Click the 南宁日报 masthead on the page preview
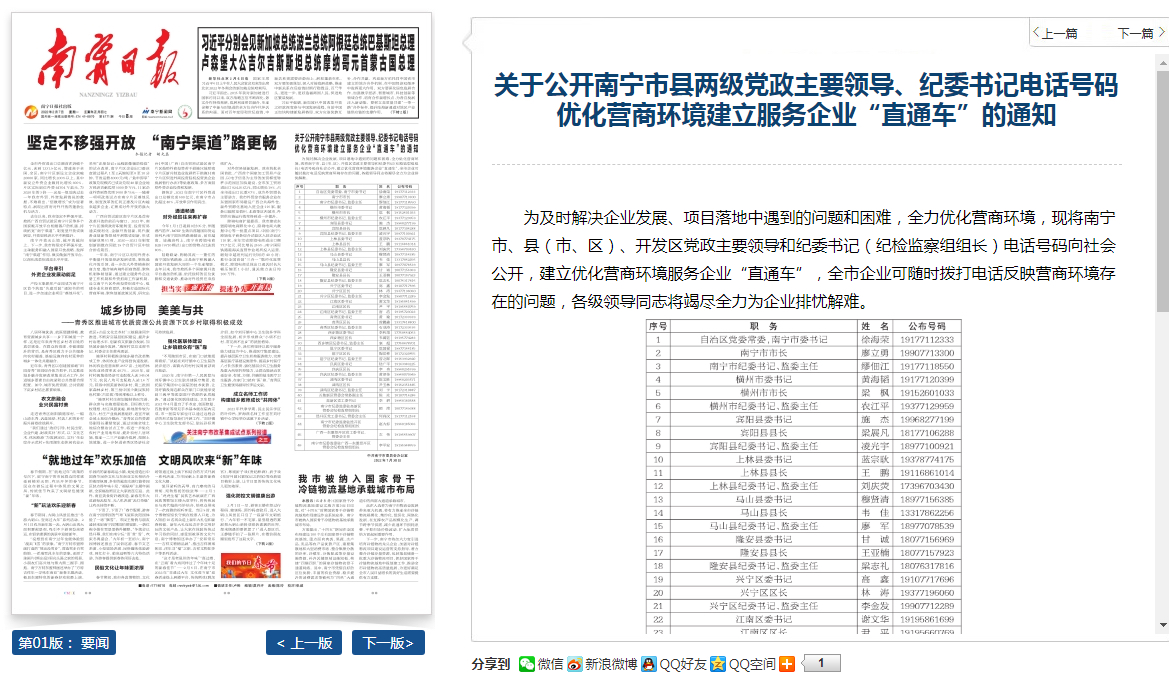This screenshot has width=1169, height=684. click(108, 61)
